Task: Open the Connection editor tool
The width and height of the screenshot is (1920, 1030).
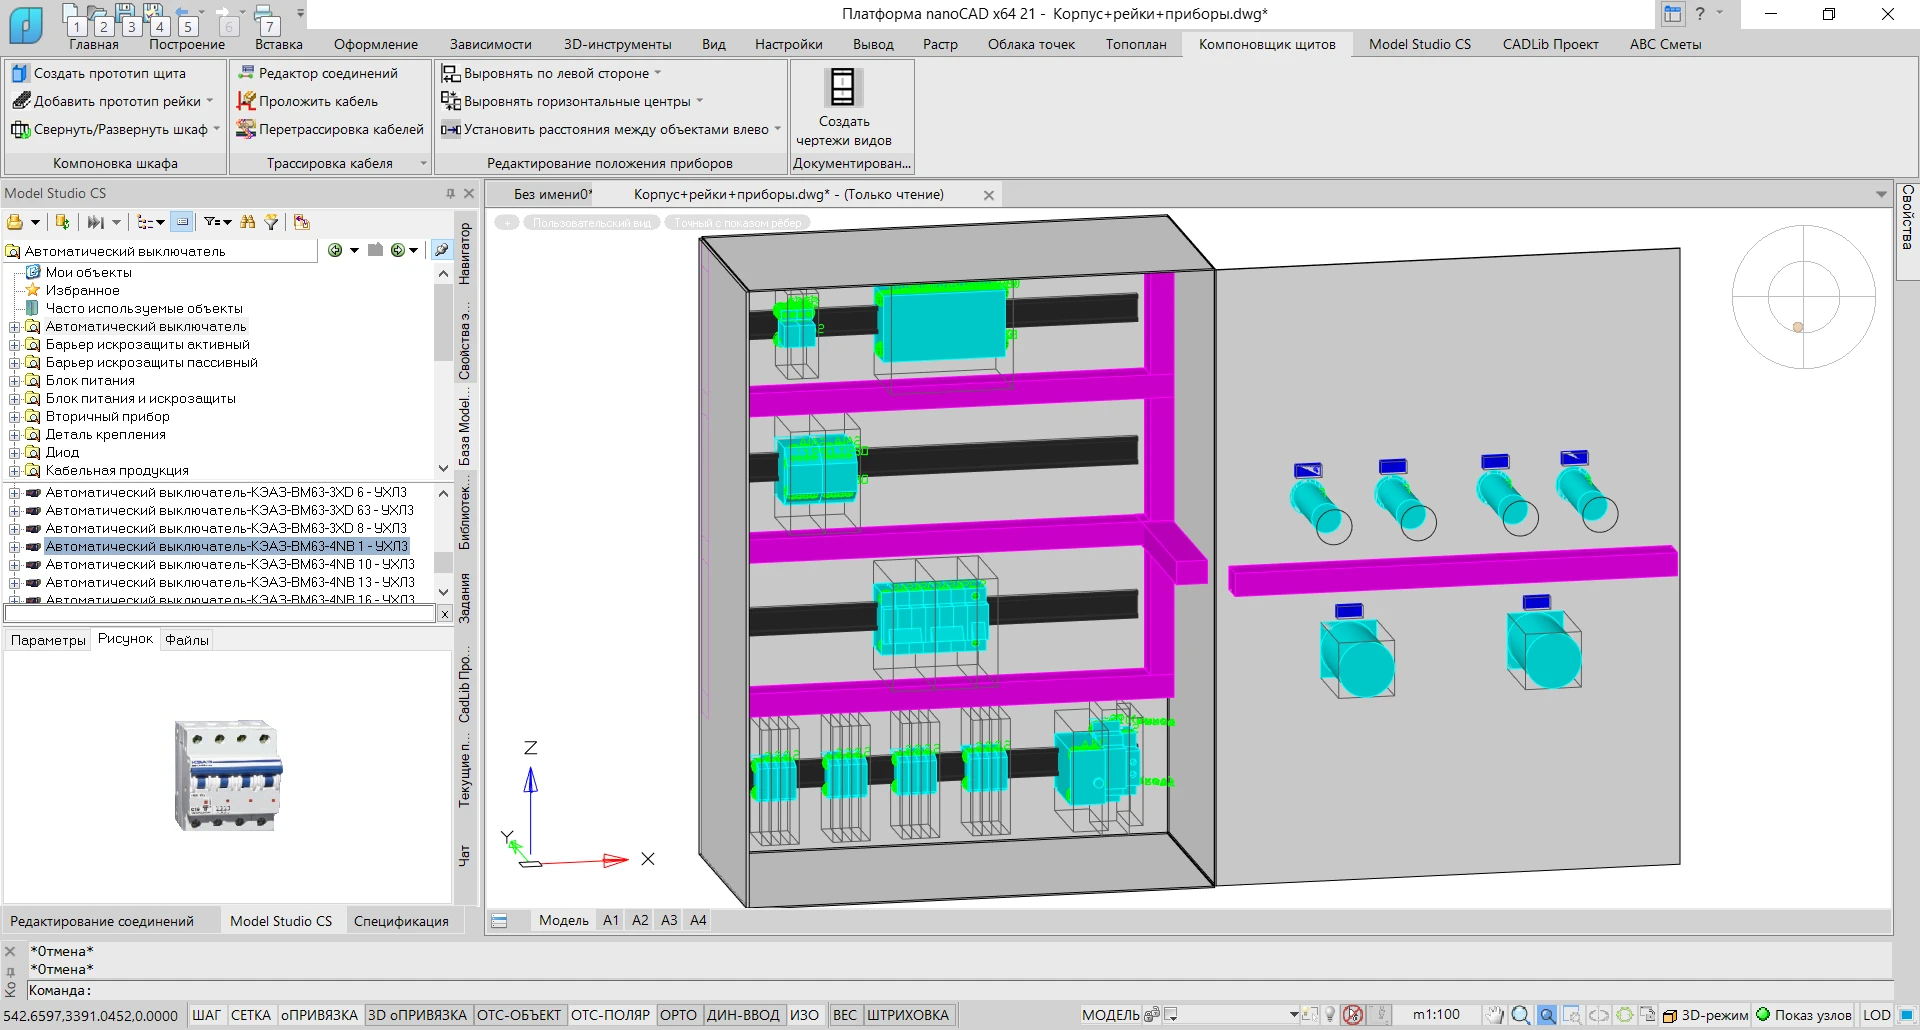Action: point(246,73)
